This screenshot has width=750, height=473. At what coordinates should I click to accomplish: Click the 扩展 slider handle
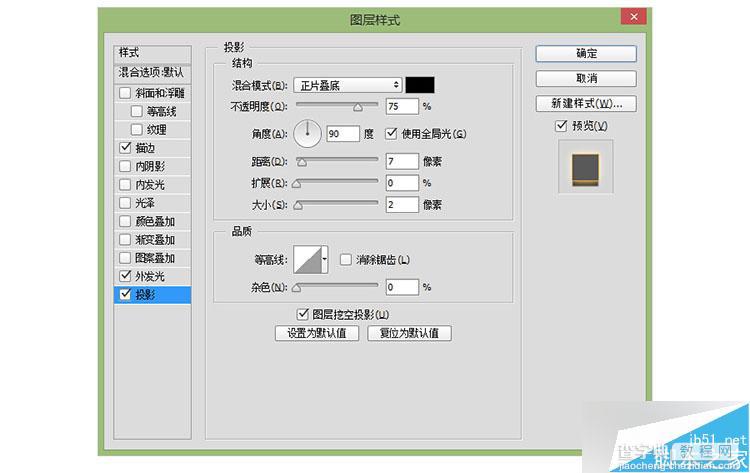coord(297,184)
